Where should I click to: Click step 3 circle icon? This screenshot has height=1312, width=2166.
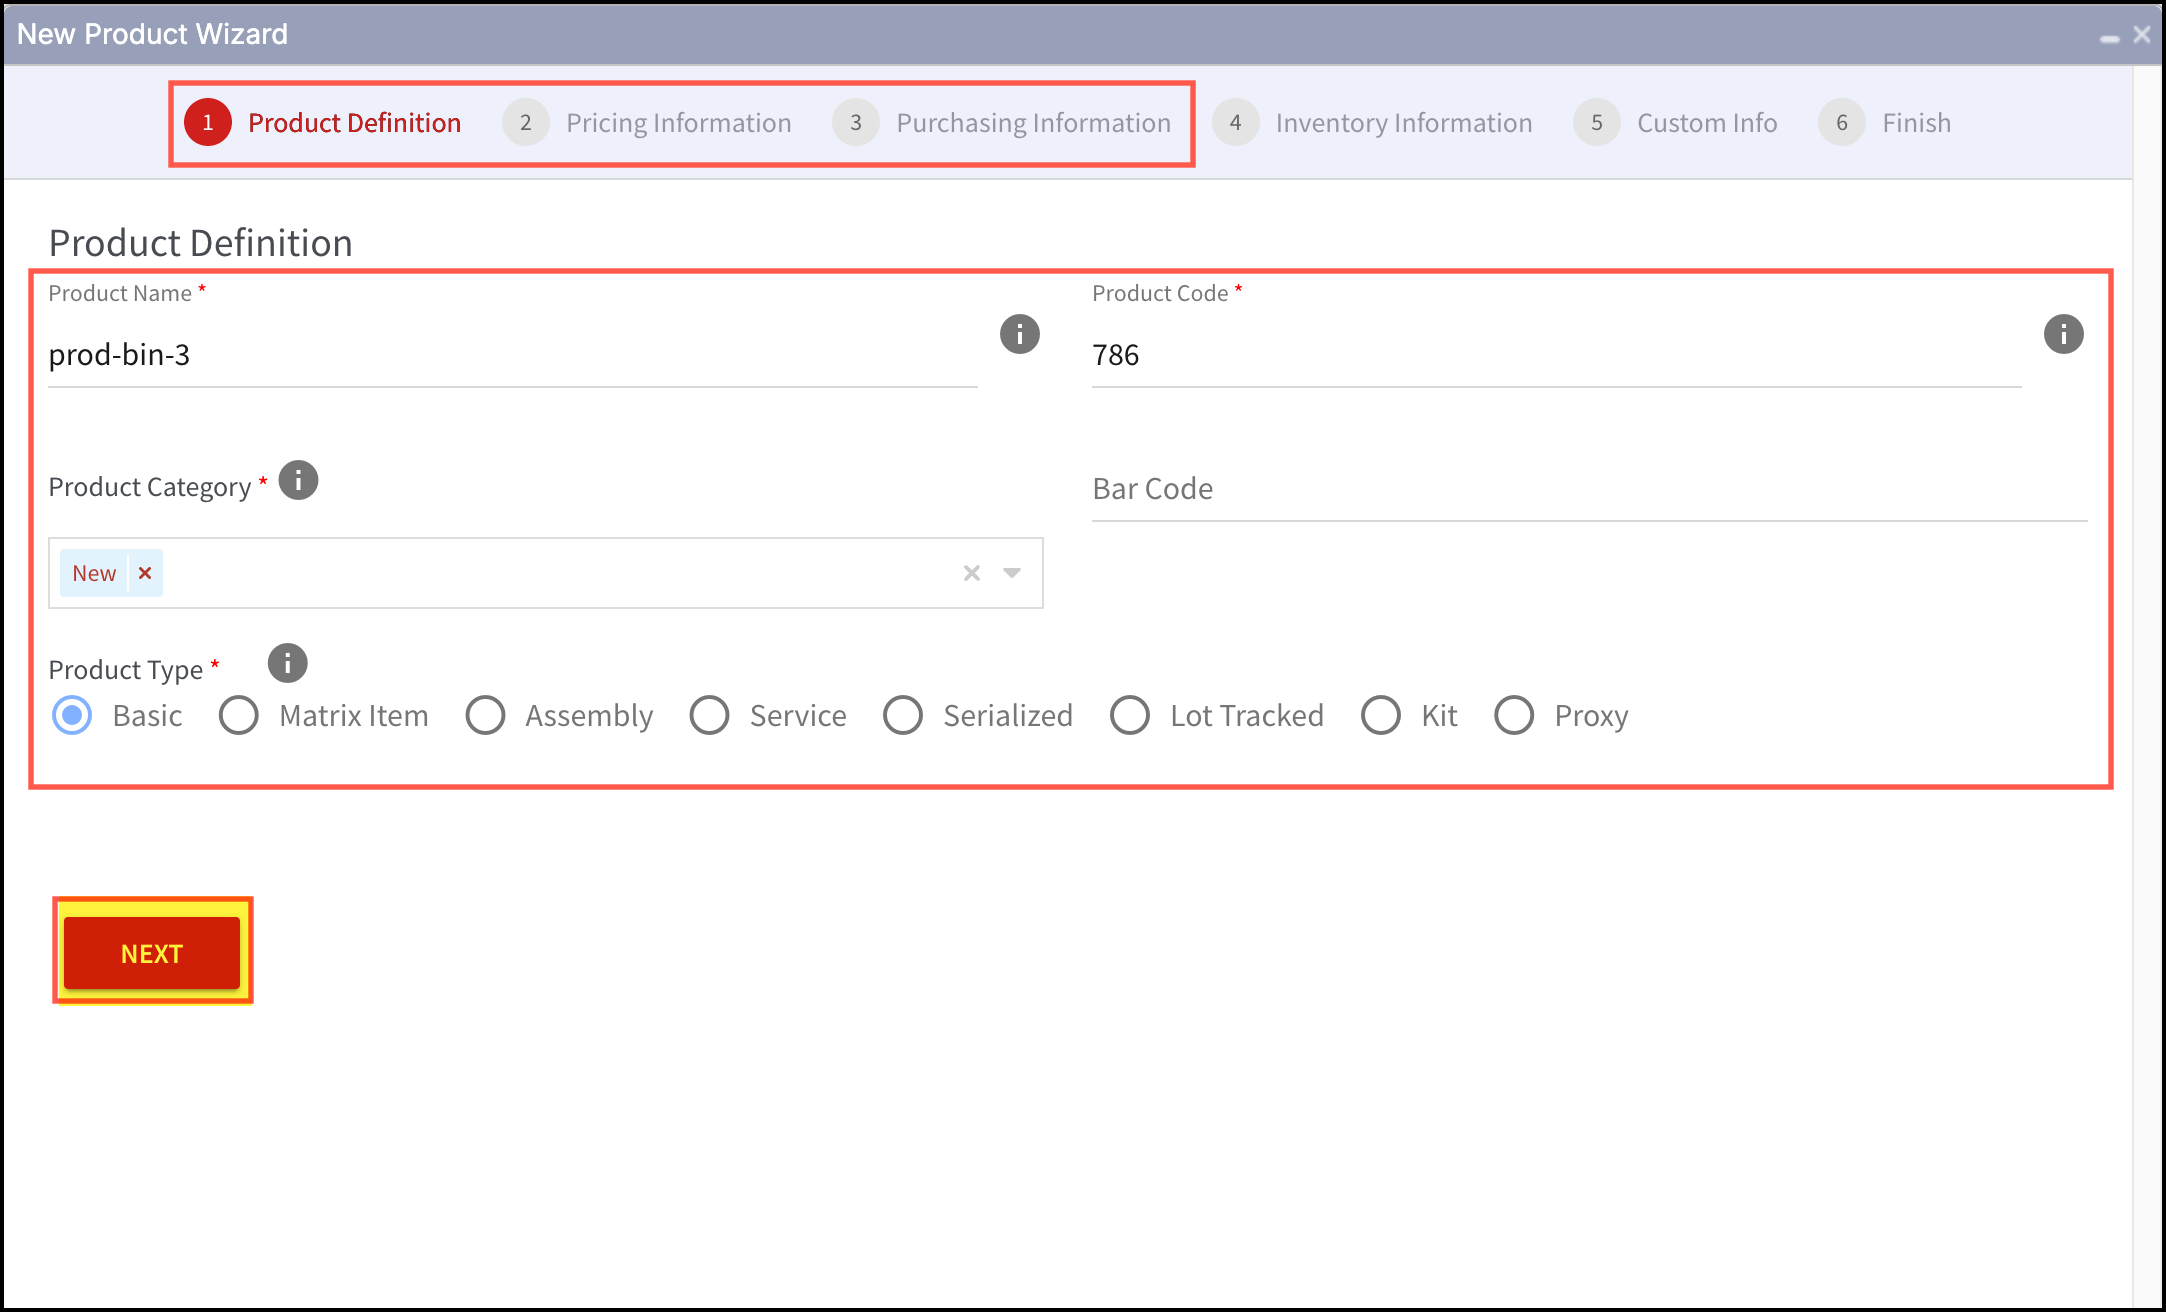[856, 122]
